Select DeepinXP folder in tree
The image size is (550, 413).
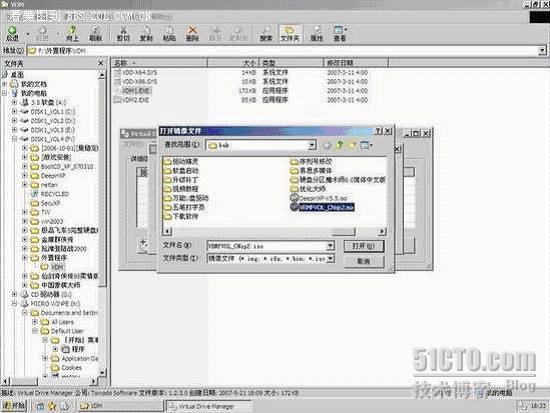click(x=48, y=175)
